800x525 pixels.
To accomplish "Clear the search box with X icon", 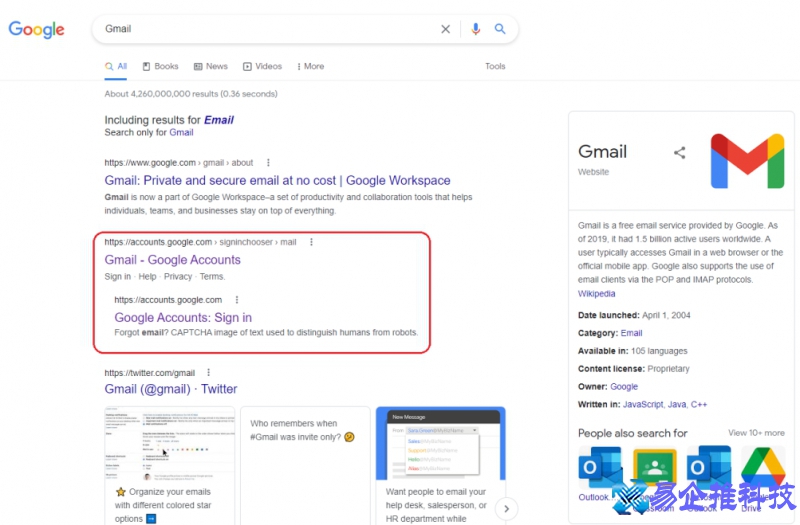I will pos(446,29).
